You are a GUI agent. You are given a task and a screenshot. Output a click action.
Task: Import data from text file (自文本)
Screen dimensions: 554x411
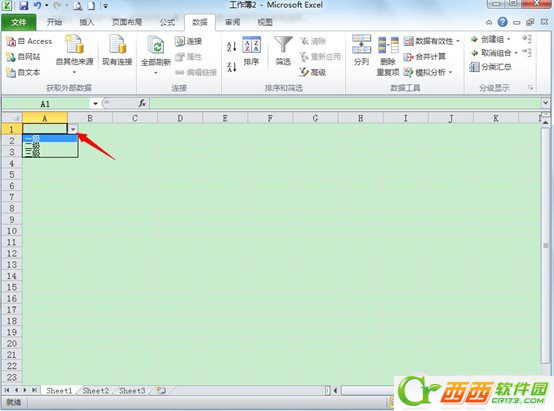tap(23, 72)
